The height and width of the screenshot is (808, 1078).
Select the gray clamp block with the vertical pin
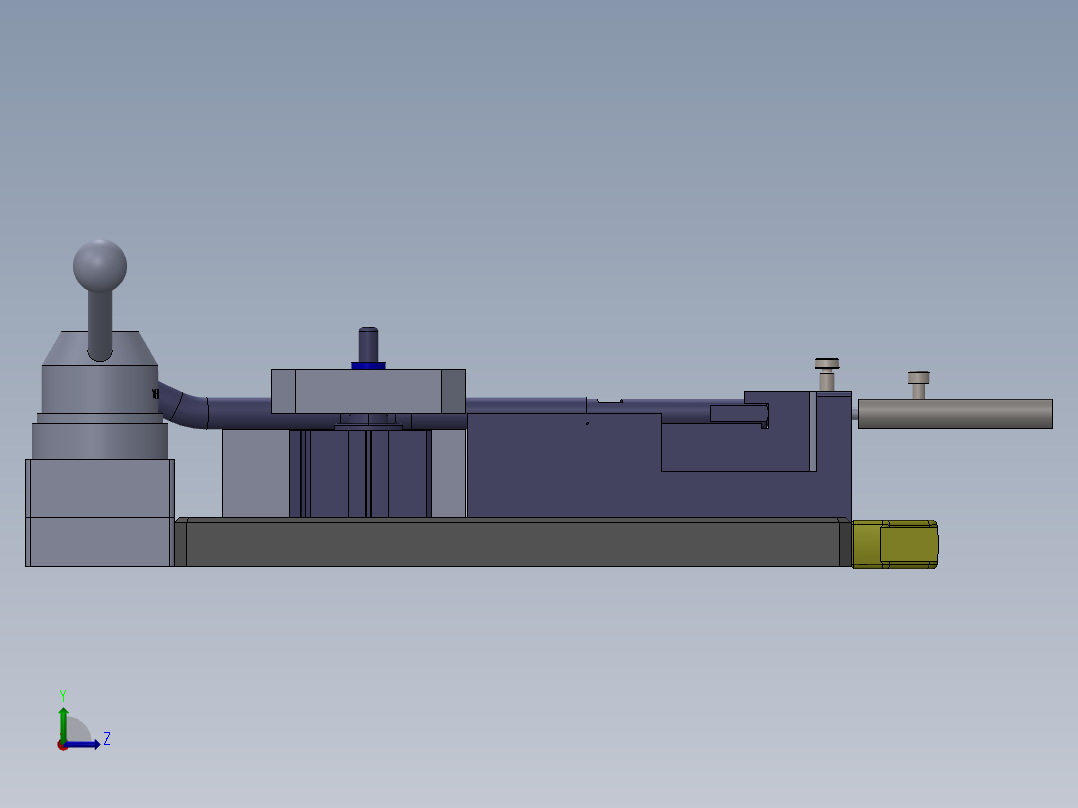pyautogui.click(x=368, y=391)
